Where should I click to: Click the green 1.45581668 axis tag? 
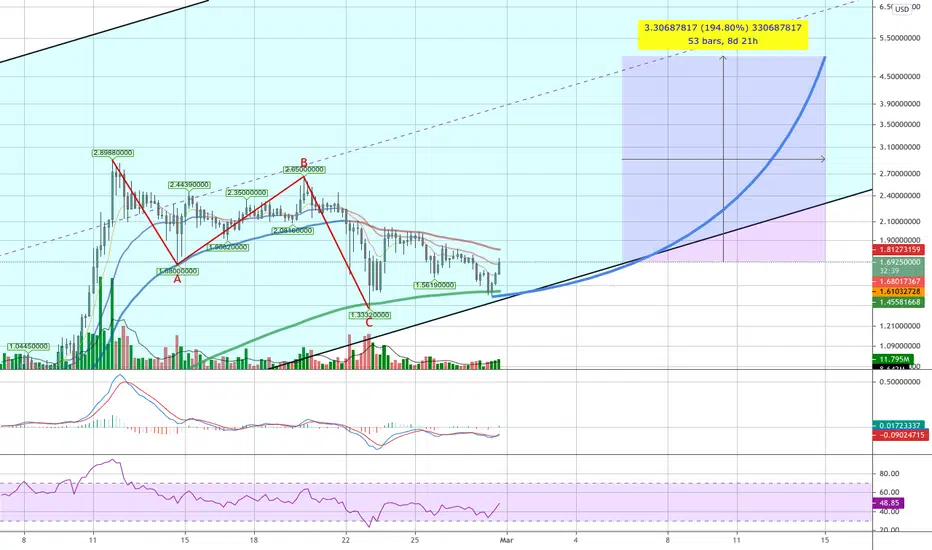coord(898,303)
